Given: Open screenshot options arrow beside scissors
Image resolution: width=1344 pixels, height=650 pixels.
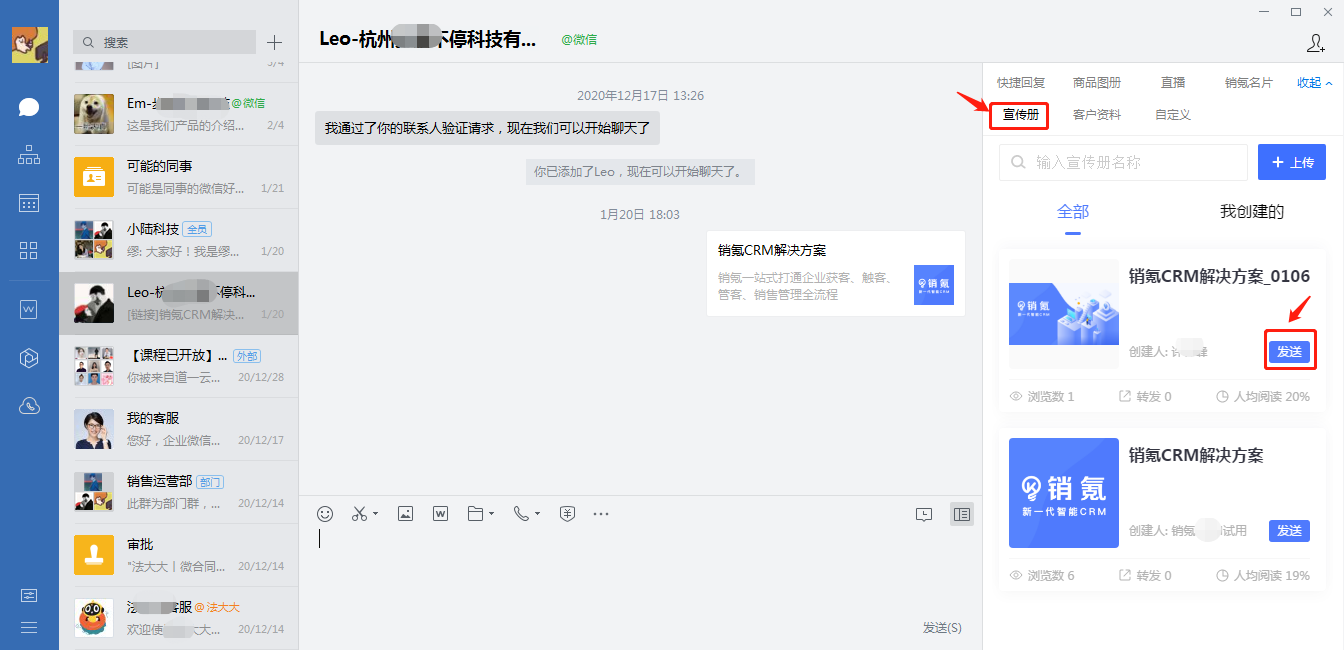Looking at the screenshot, I should [375, 514].
